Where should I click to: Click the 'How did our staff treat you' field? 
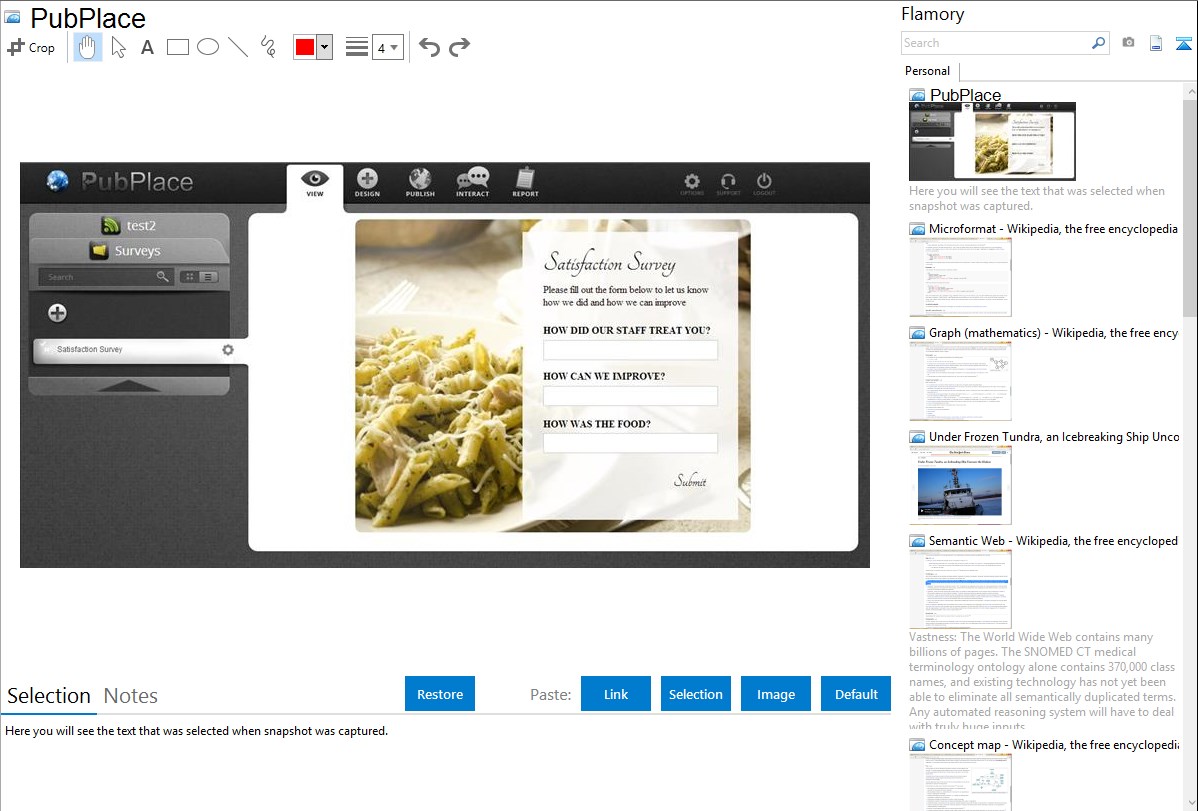pos(630,350)
